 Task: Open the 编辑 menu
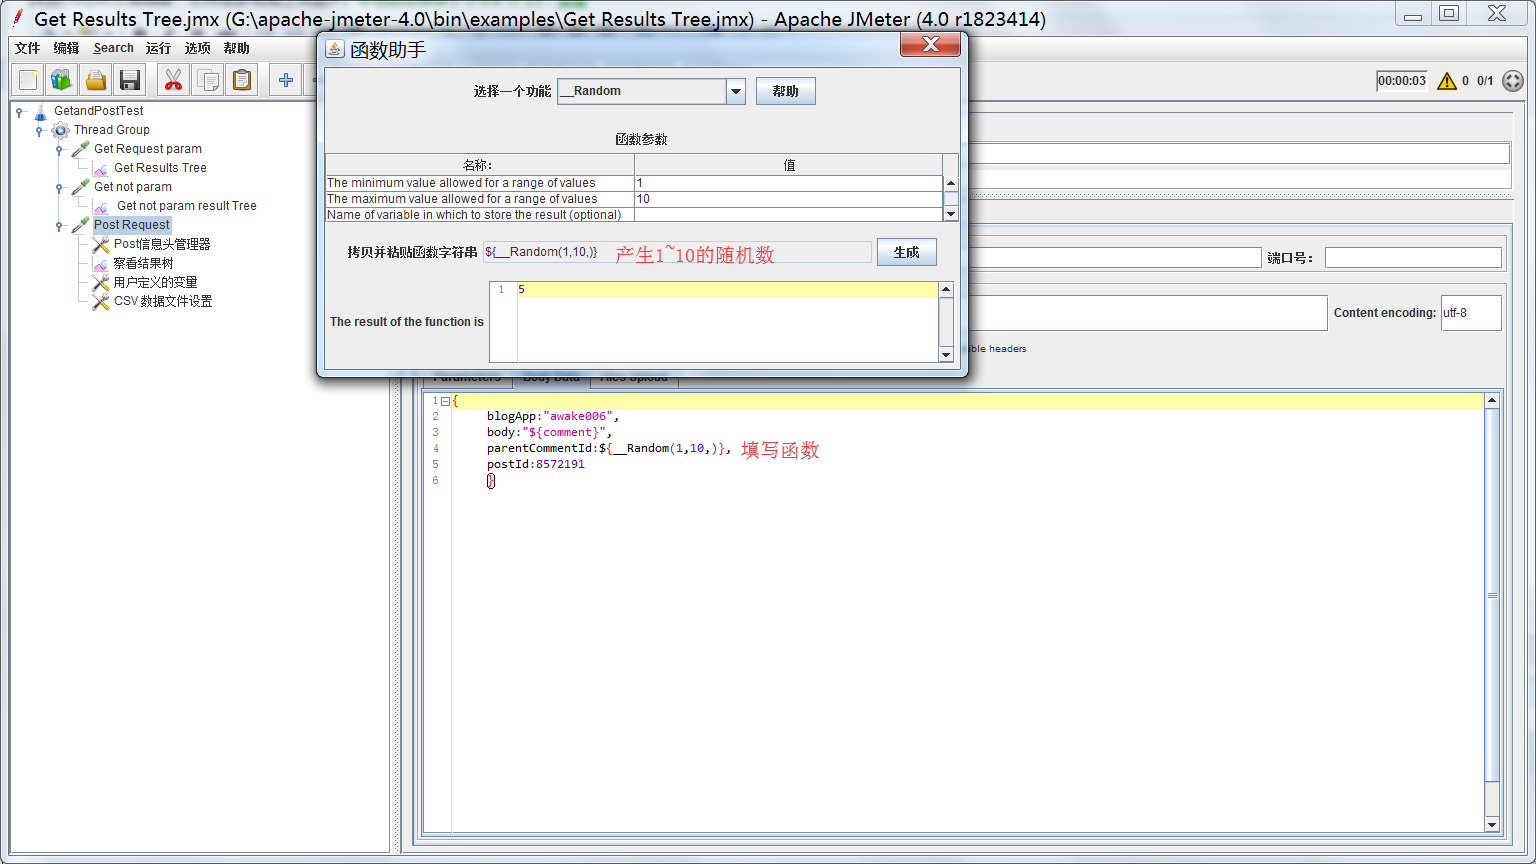coord(66,48)
